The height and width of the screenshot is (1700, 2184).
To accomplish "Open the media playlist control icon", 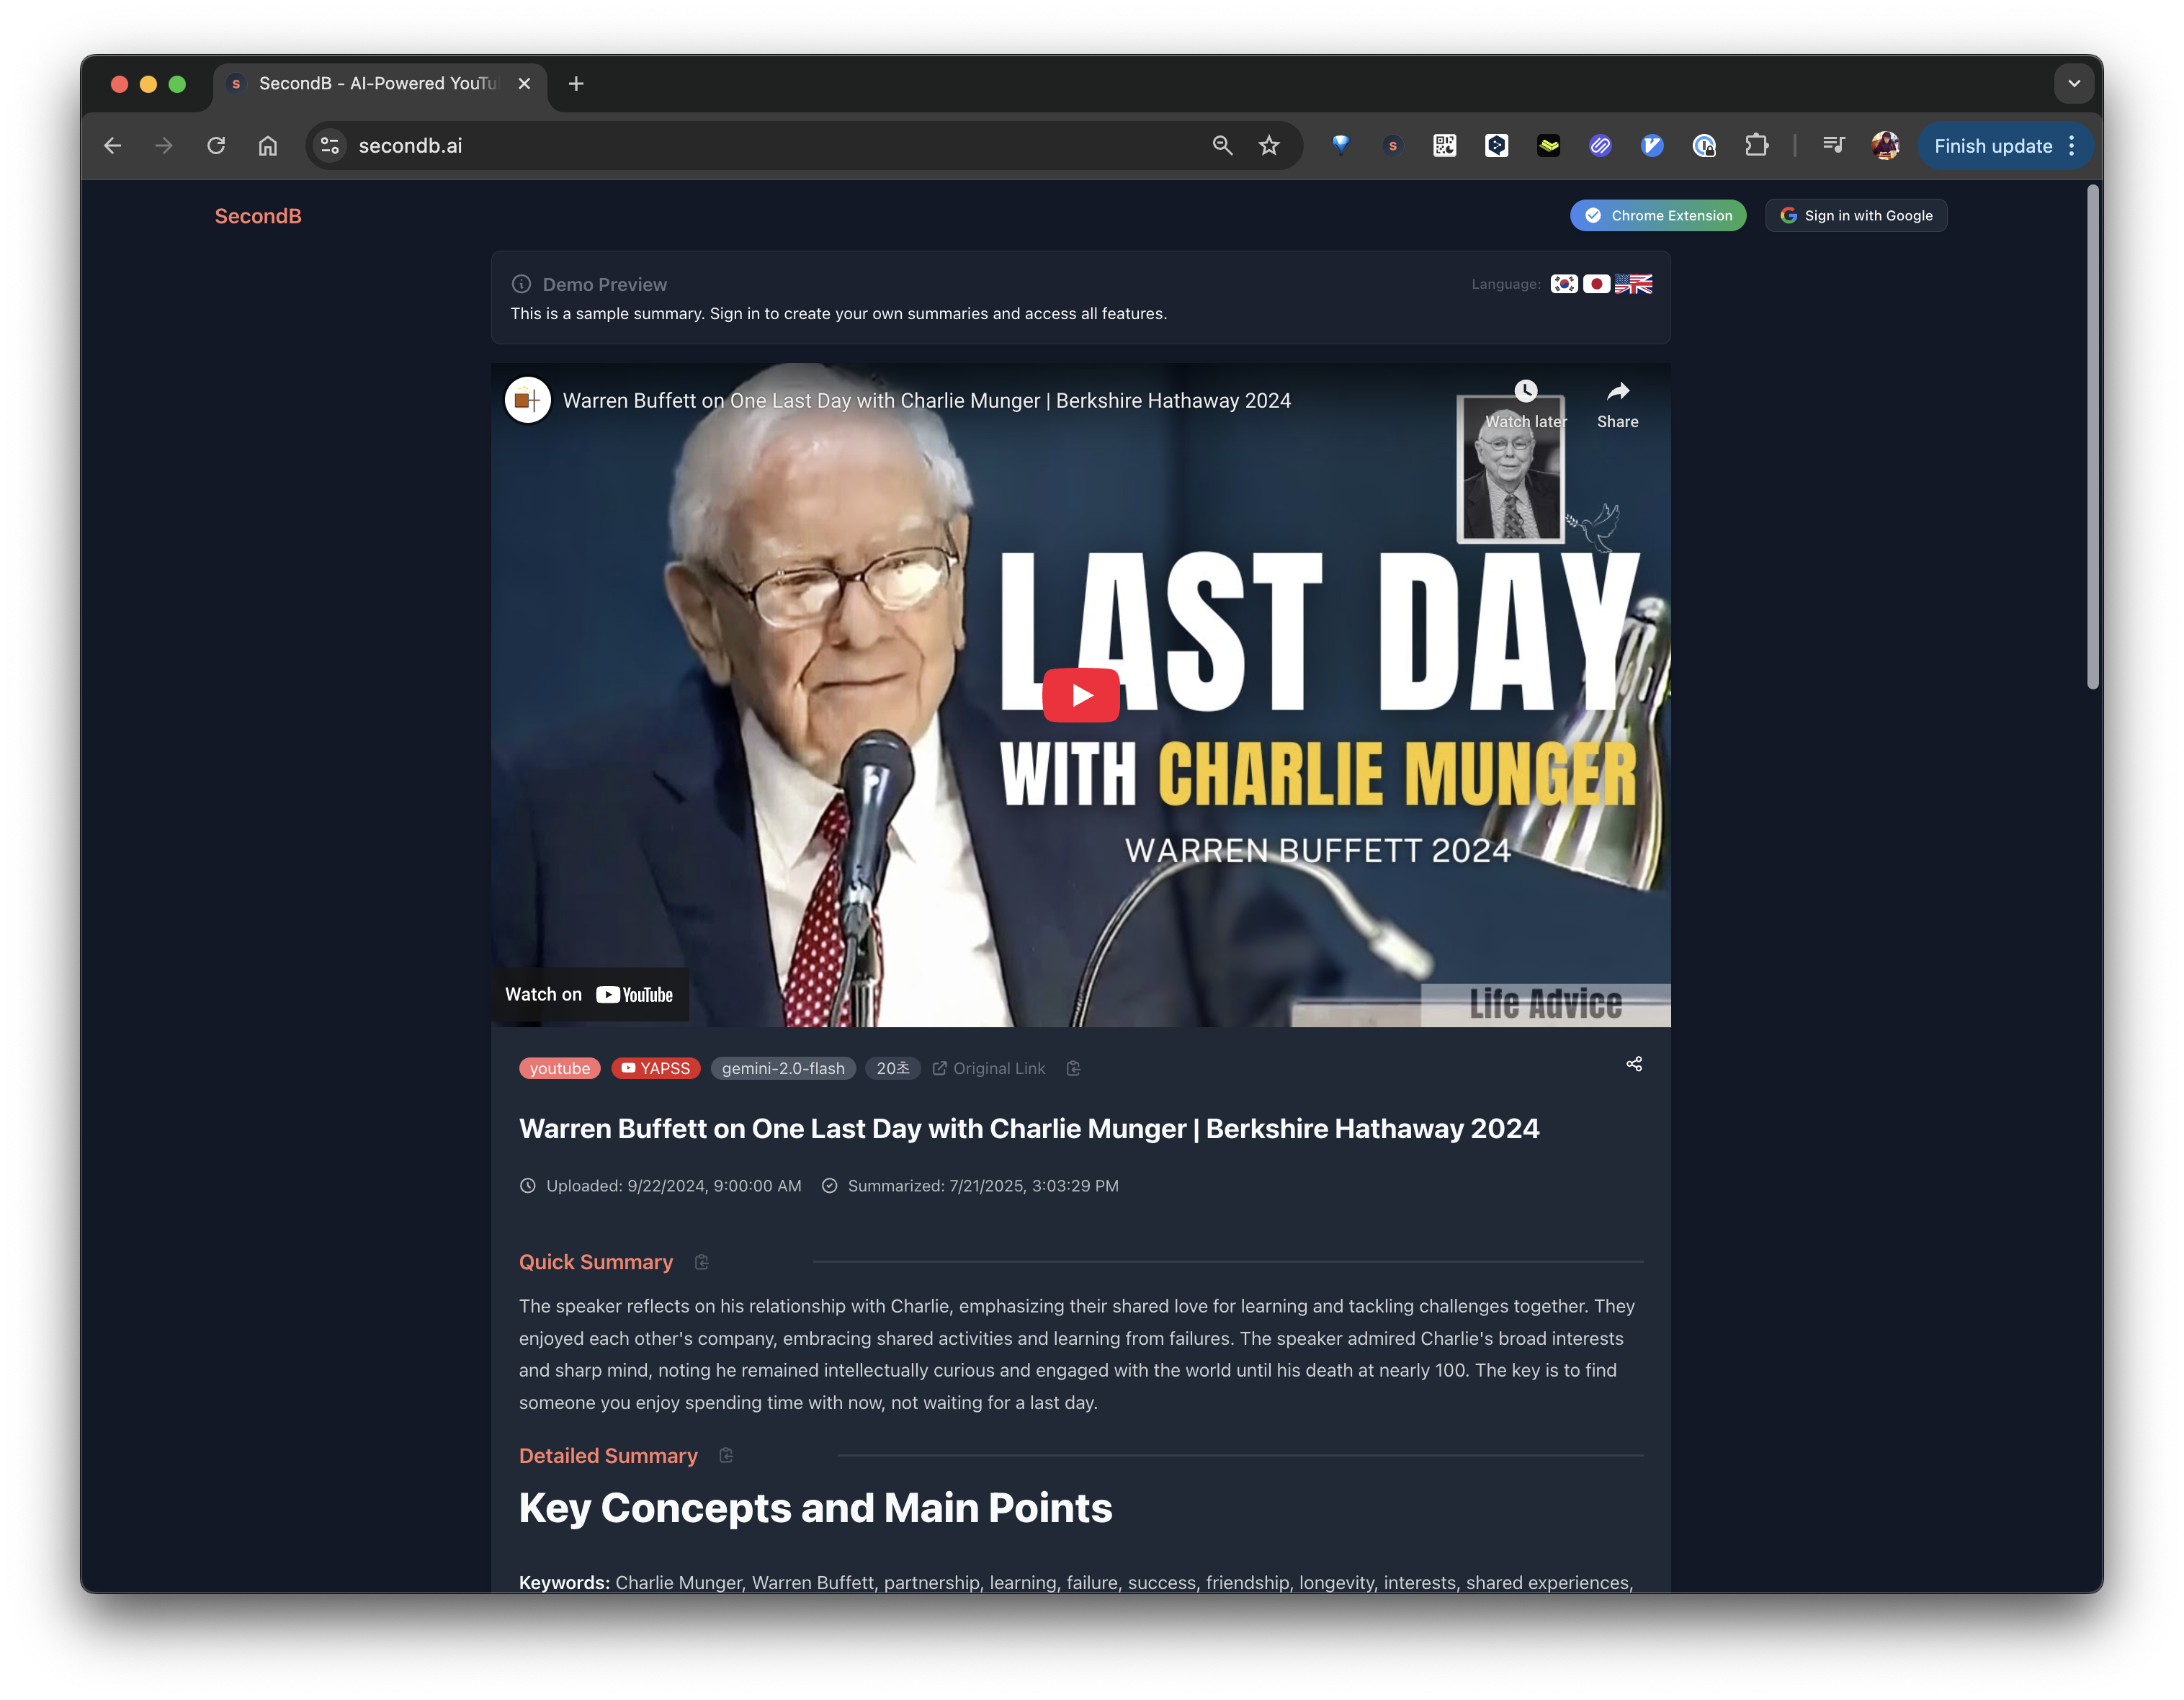I will [1833, 146].
